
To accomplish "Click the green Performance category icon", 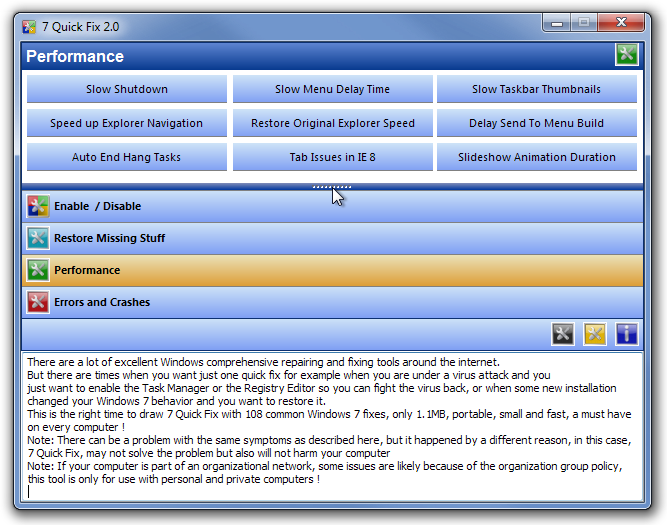I will click(38, 270).
